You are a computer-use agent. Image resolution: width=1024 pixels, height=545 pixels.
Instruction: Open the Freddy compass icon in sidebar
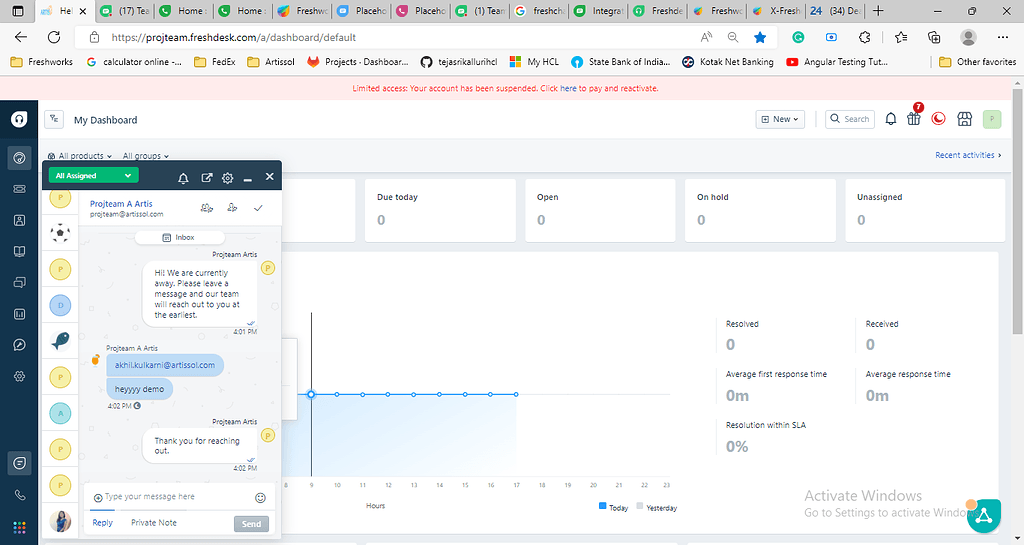[19, 345]
